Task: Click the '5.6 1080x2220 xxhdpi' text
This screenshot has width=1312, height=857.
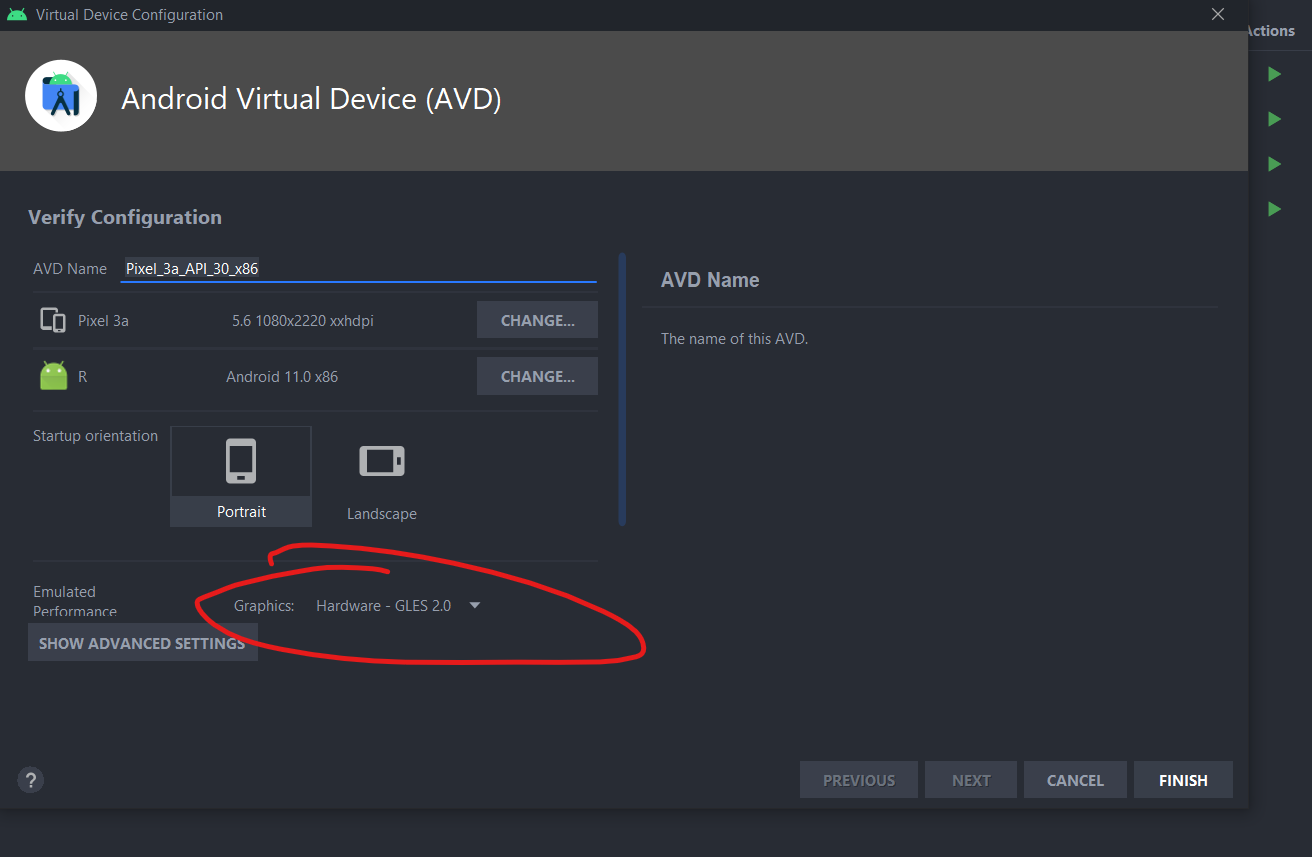Action: pyautogui.click(x=303, y=321)
